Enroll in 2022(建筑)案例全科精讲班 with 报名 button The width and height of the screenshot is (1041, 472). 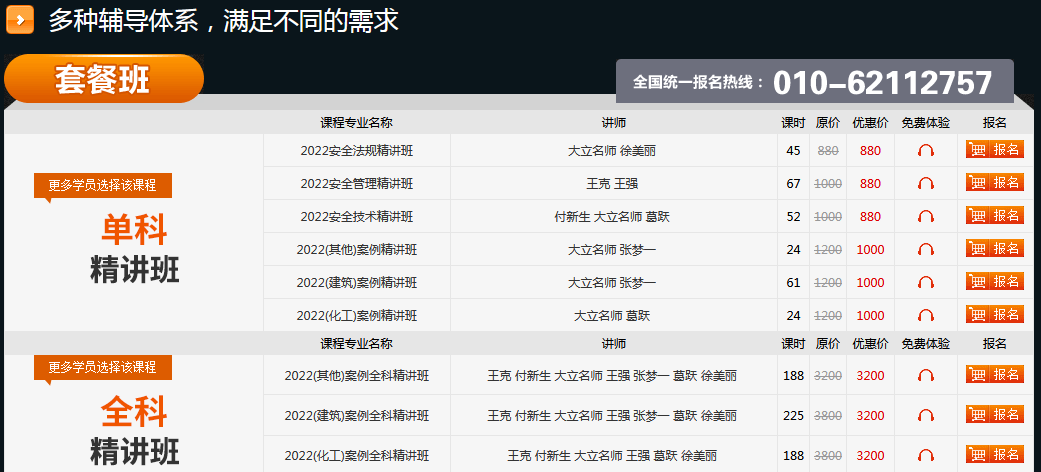(995, 414)
